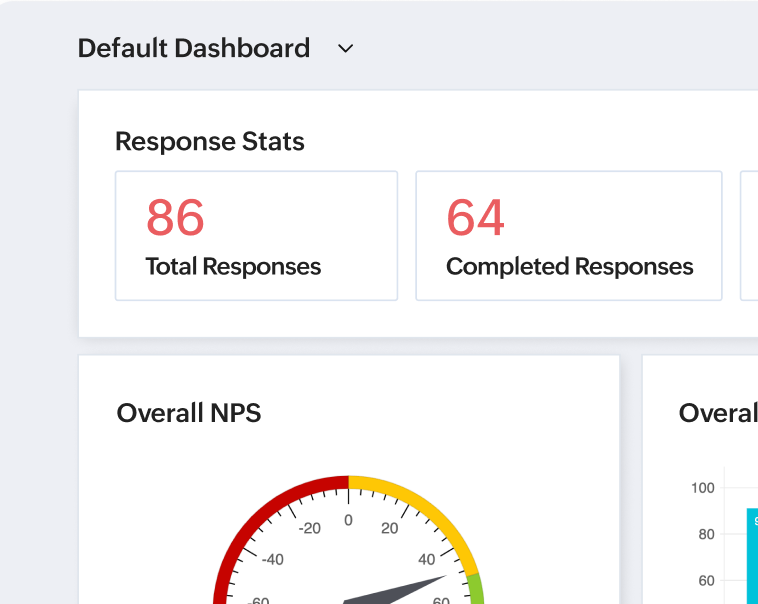The width and height of the screenshot is (758, 604).
Task: Click the chart axis label 100
Action: click(x=703, y=488)
